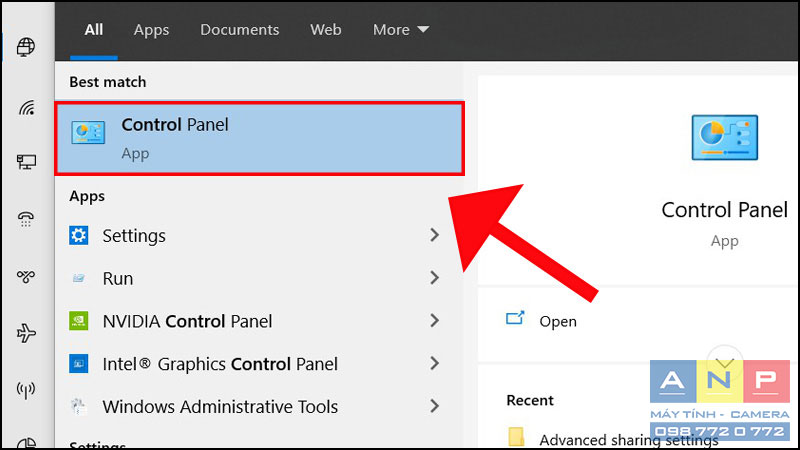The width and height of the screenshot is (800, 450).
Task: Expand the NVIDIA Control Panel chevron
Action: point(434,320)
